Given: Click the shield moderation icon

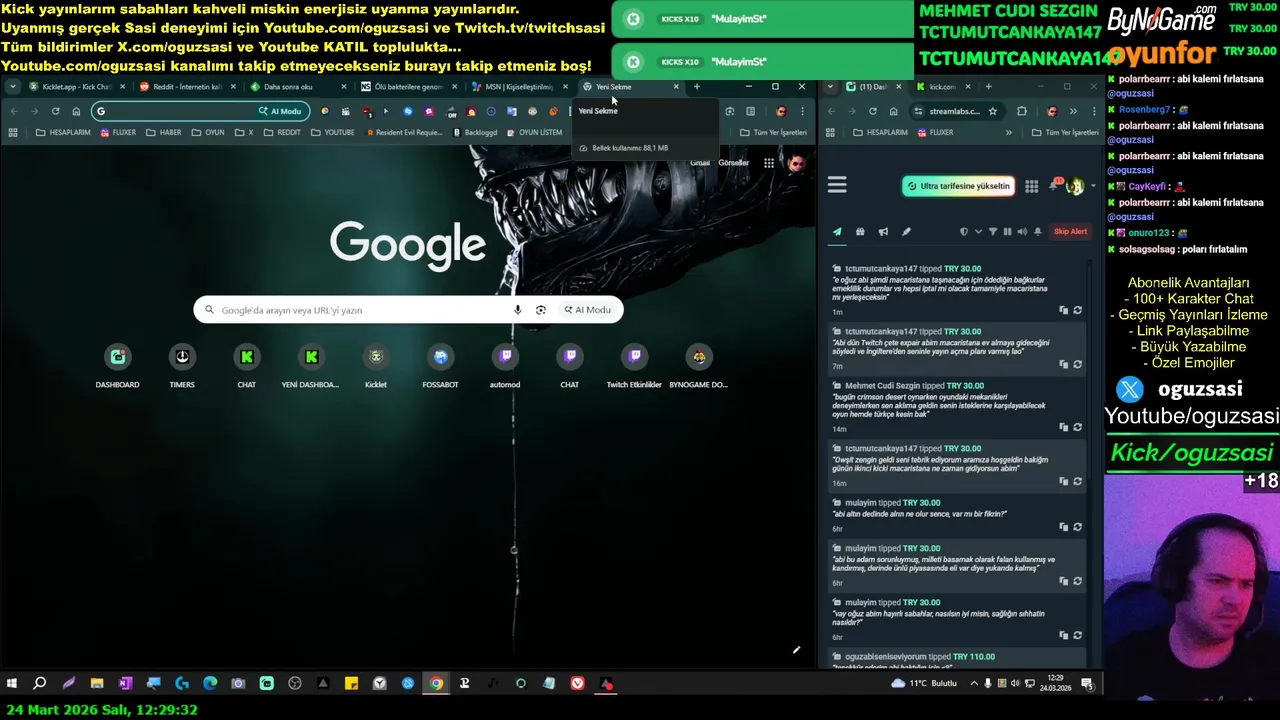Looking at the screenshot, I should (964, 232).
